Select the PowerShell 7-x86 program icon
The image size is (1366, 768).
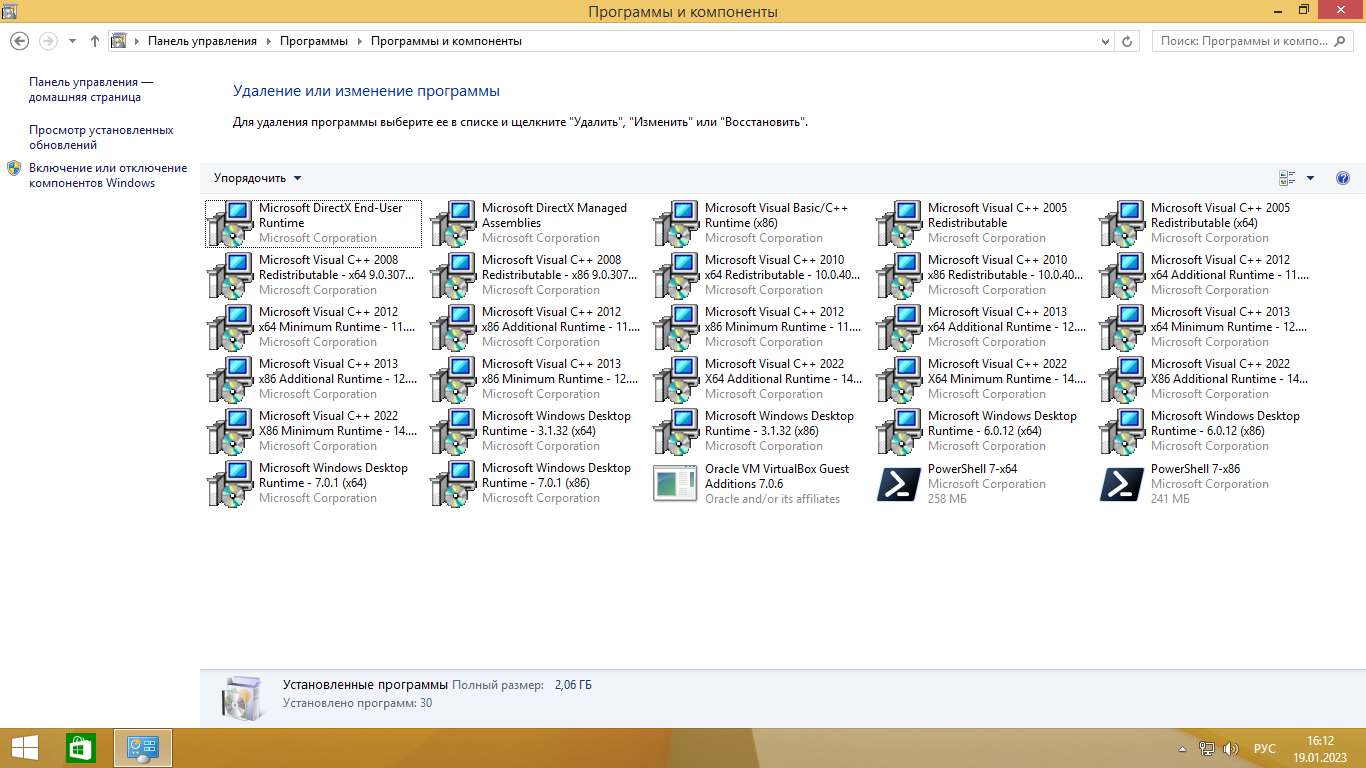point(1122,484)
